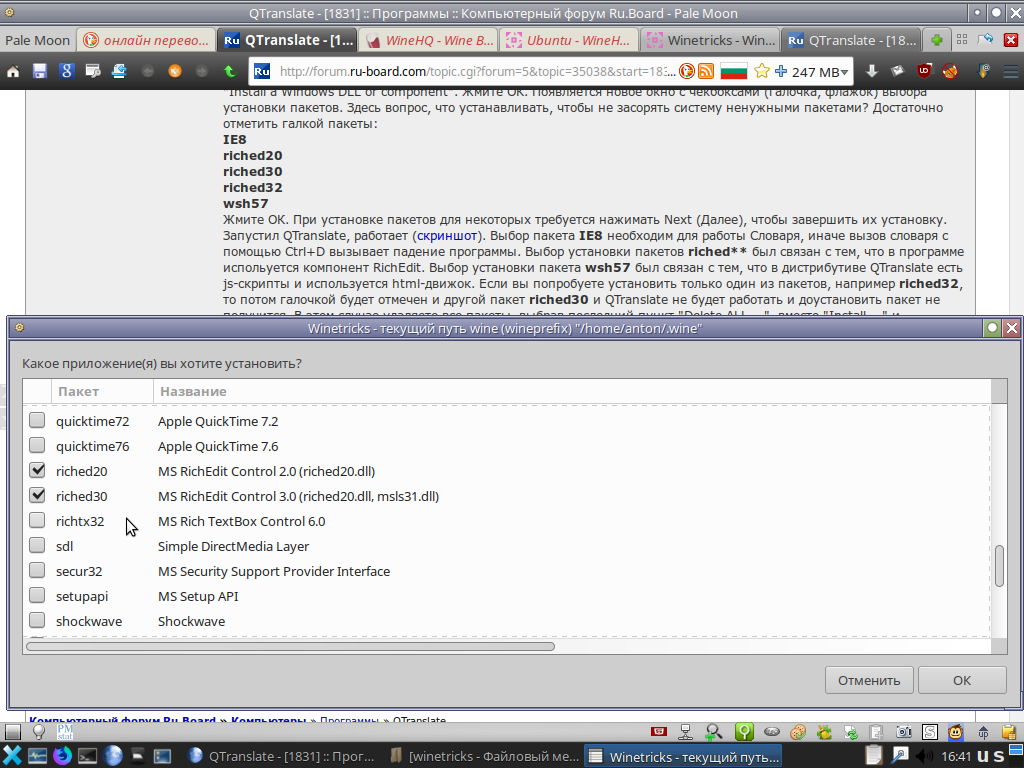Open the address bar history dropdown arrow
Image resolution: width=1024 pixels, height=768 pixels.
pyautogui.click(x=844, y=72)
